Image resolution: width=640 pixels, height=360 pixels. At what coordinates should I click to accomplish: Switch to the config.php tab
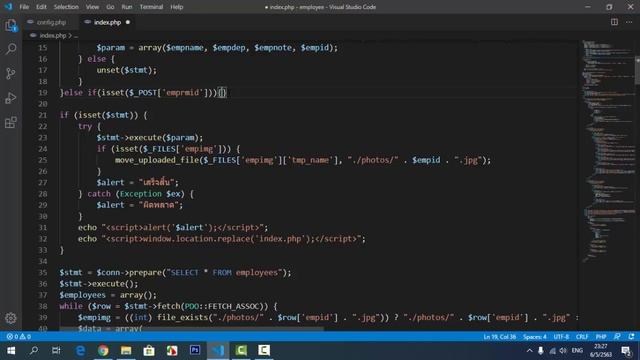(51, 22)
